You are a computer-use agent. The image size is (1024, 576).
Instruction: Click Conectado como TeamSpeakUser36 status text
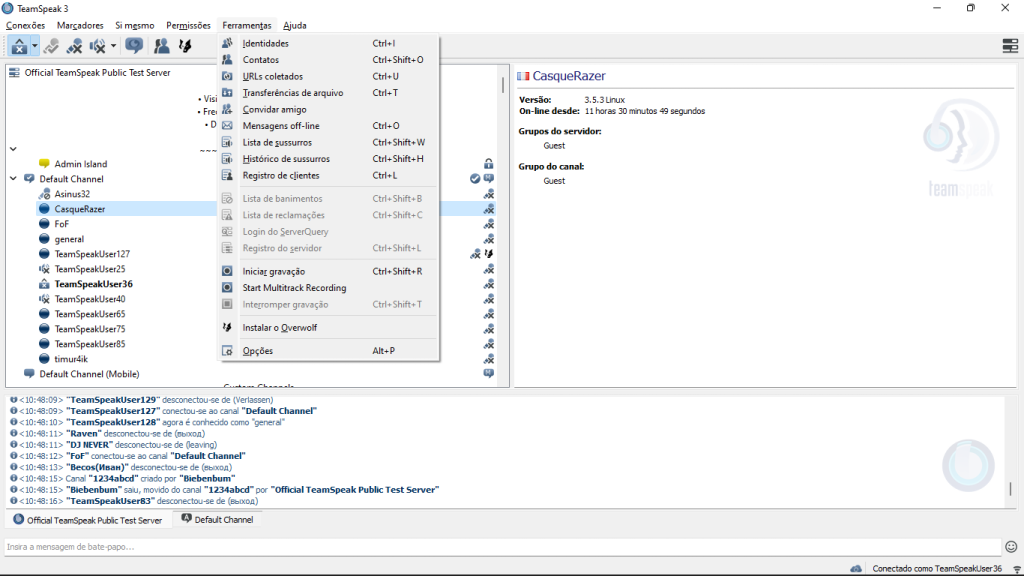(x=938, y=567)
